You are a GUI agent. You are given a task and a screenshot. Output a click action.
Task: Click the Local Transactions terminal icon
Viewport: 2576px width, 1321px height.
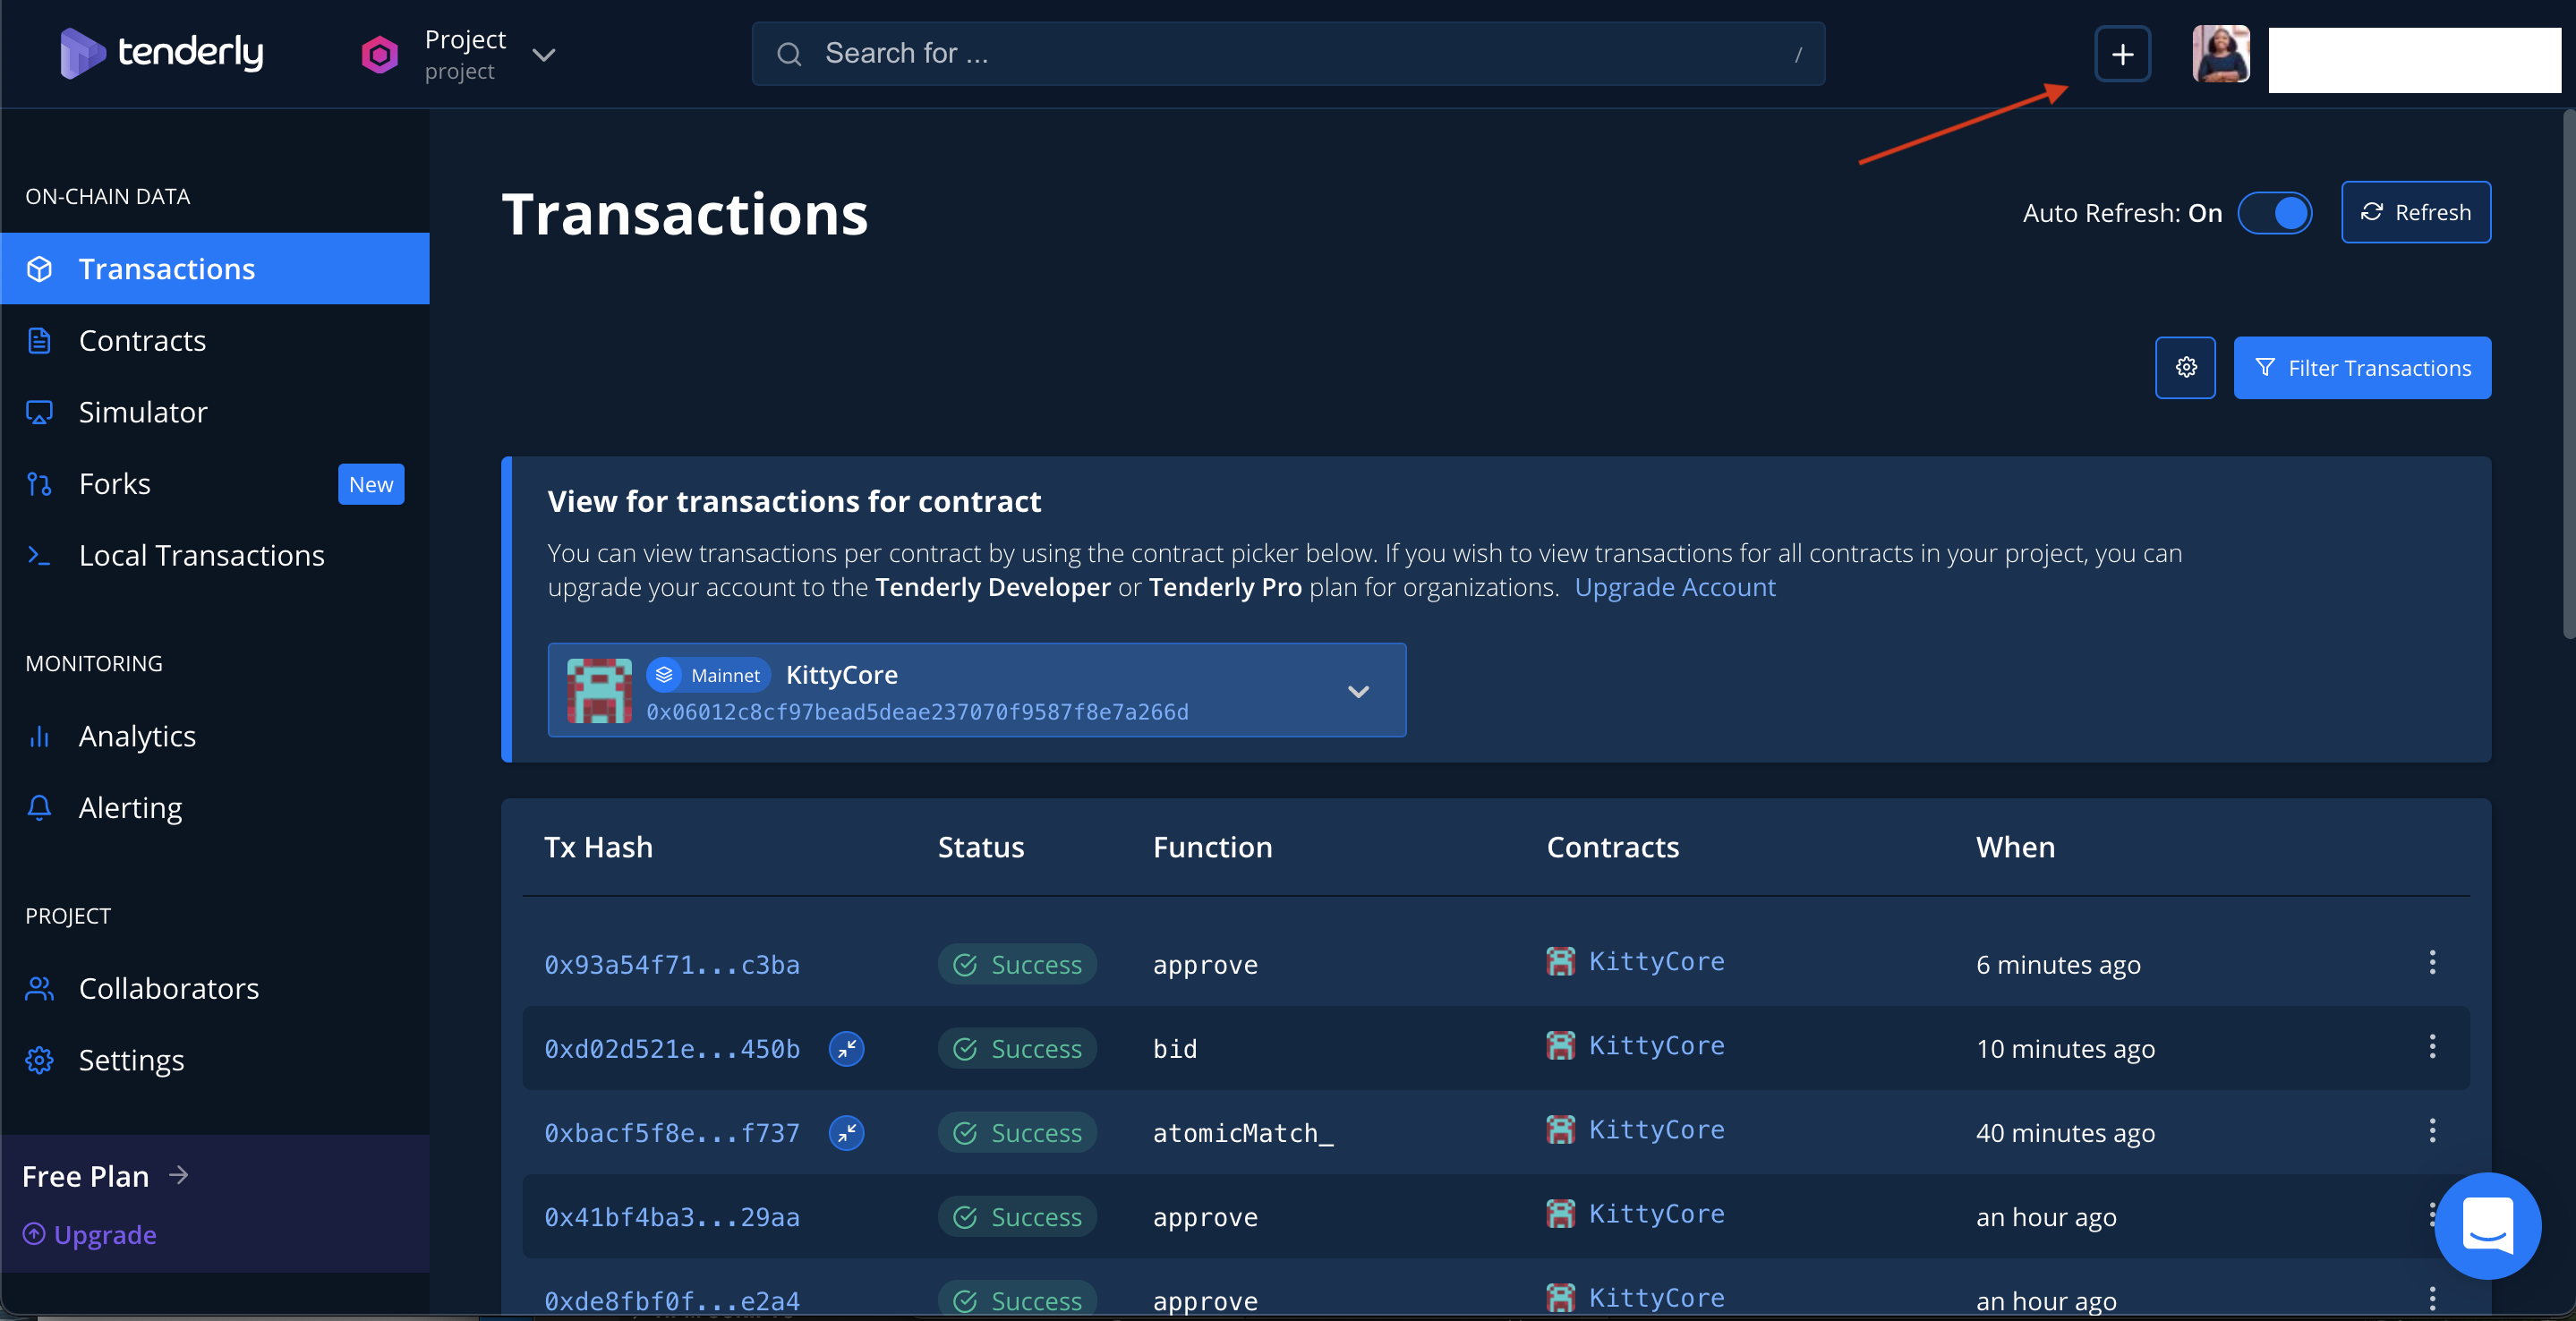(x=39, y=555)
